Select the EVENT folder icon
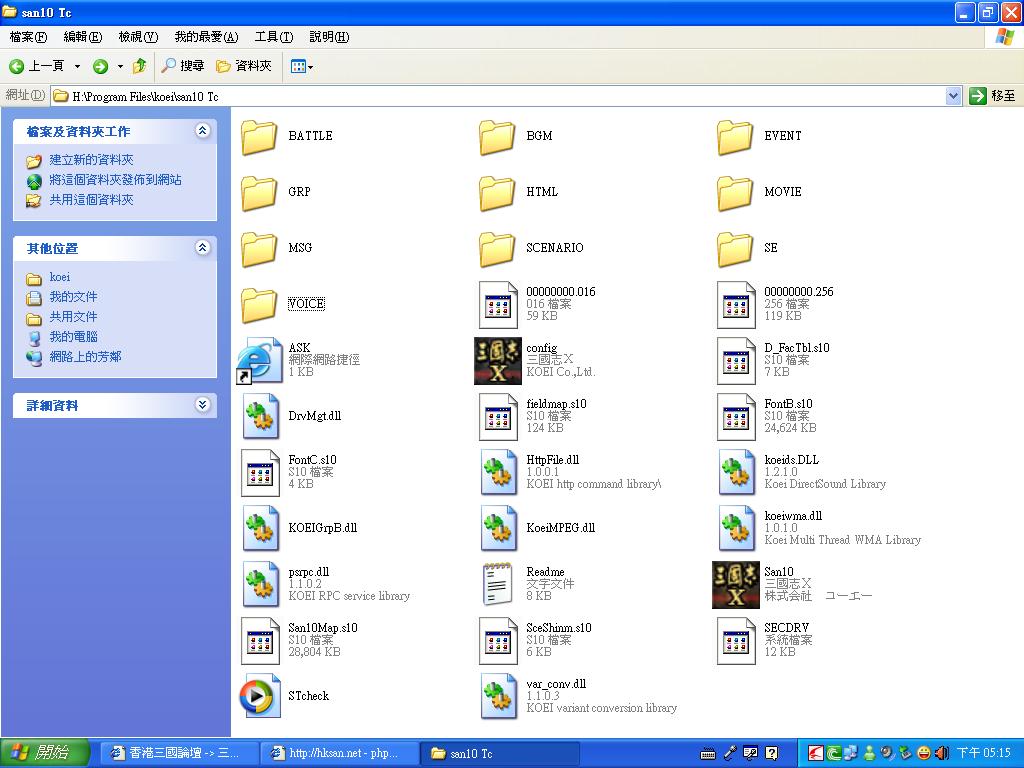 [735, 136]
